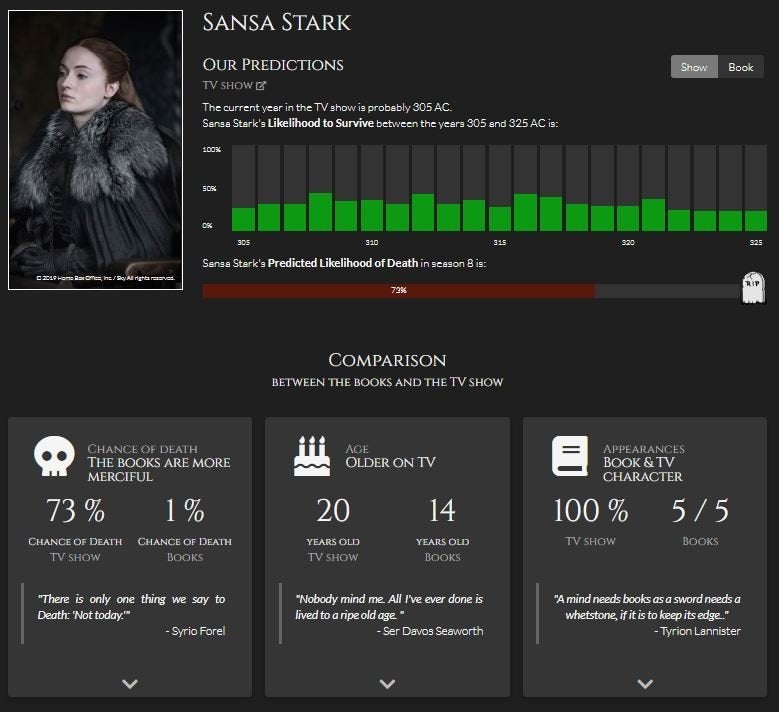This screenshot has height=712, width=779.
Task: Click the Comparison heading
Action: [x=388, y=360]
